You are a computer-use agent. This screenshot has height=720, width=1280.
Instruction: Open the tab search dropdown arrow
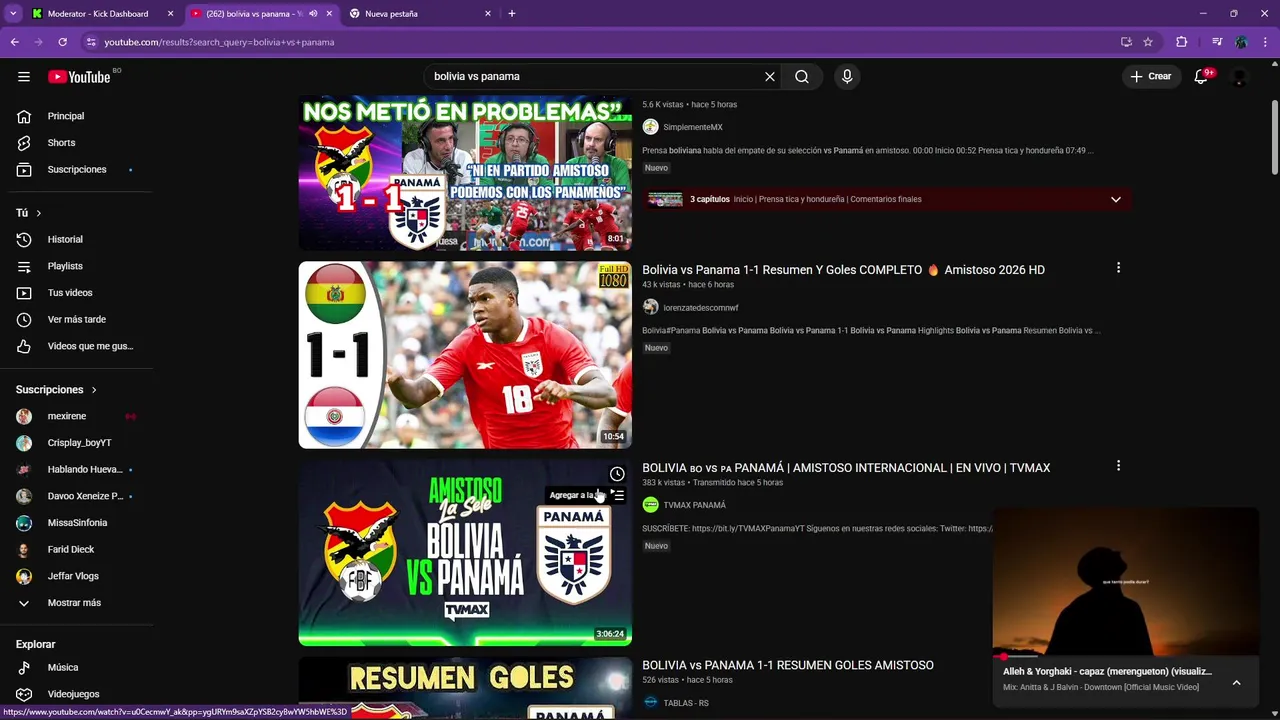13,14
